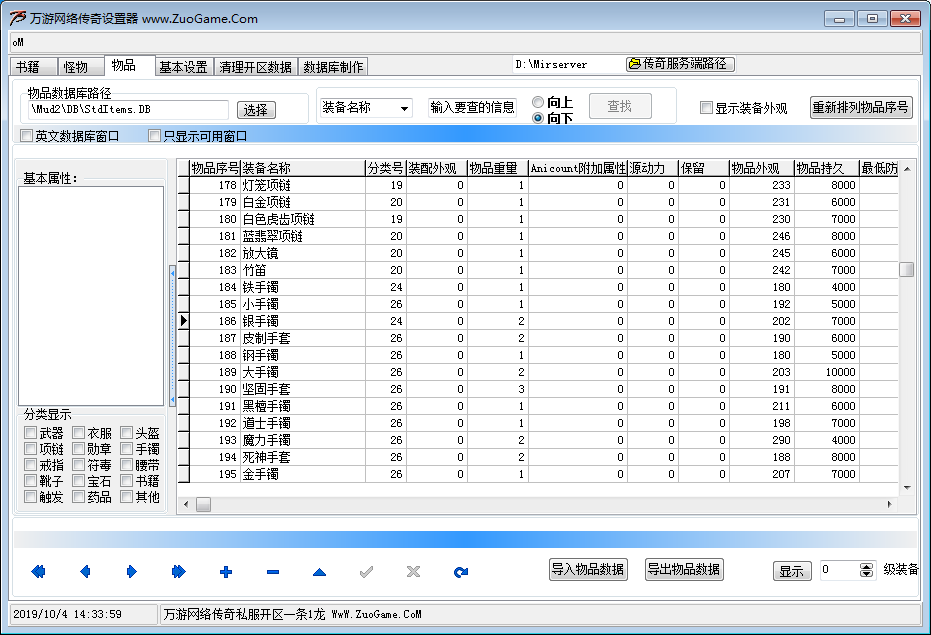This screenshot has width=931, height=635.
Task: Go to next record arrow
Action: [132, 572]
